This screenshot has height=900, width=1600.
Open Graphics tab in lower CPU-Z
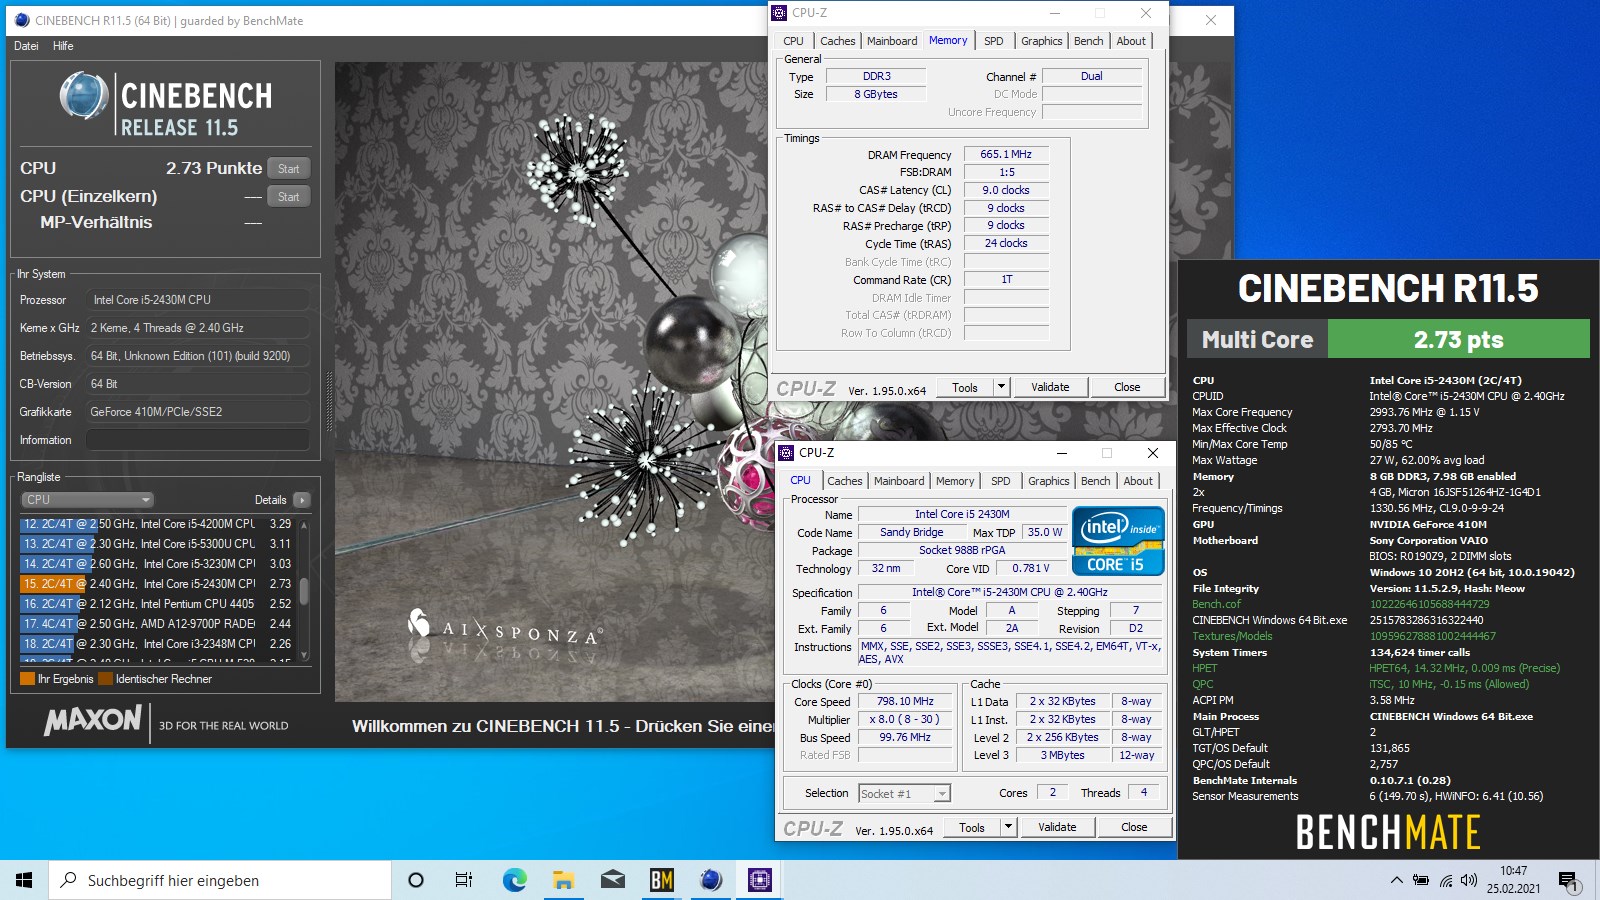click(x=1048, y=481)
